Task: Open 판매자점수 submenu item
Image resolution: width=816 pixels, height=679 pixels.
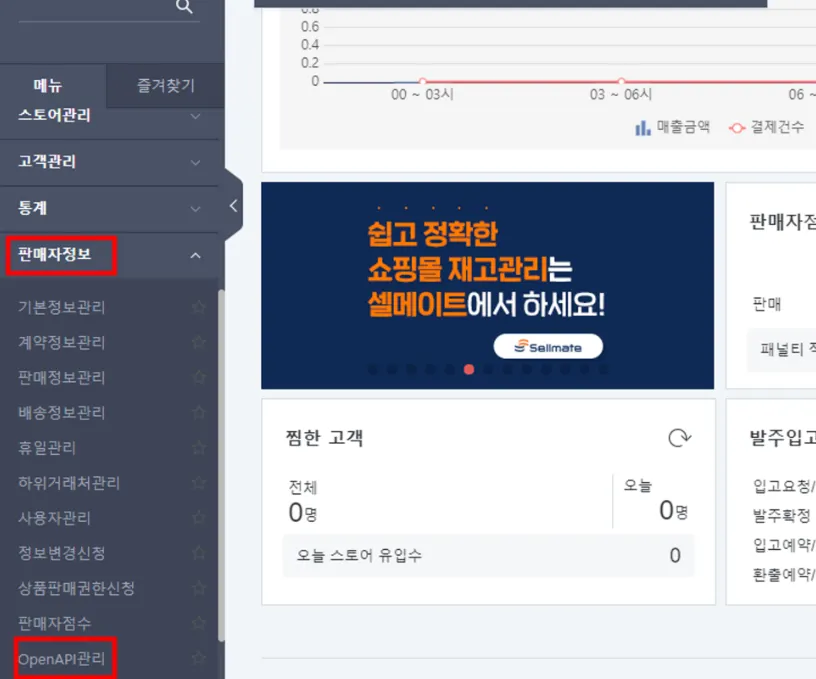Action: tap(54, 623)
